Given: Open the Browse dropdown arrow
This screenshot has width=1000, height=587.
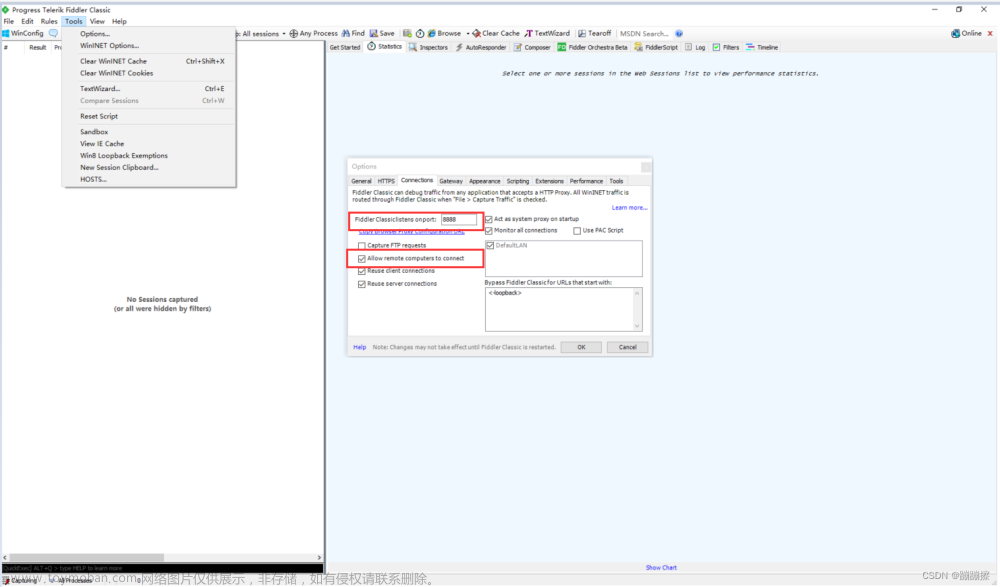Looking at the screenshot, I should pos(467,34).
